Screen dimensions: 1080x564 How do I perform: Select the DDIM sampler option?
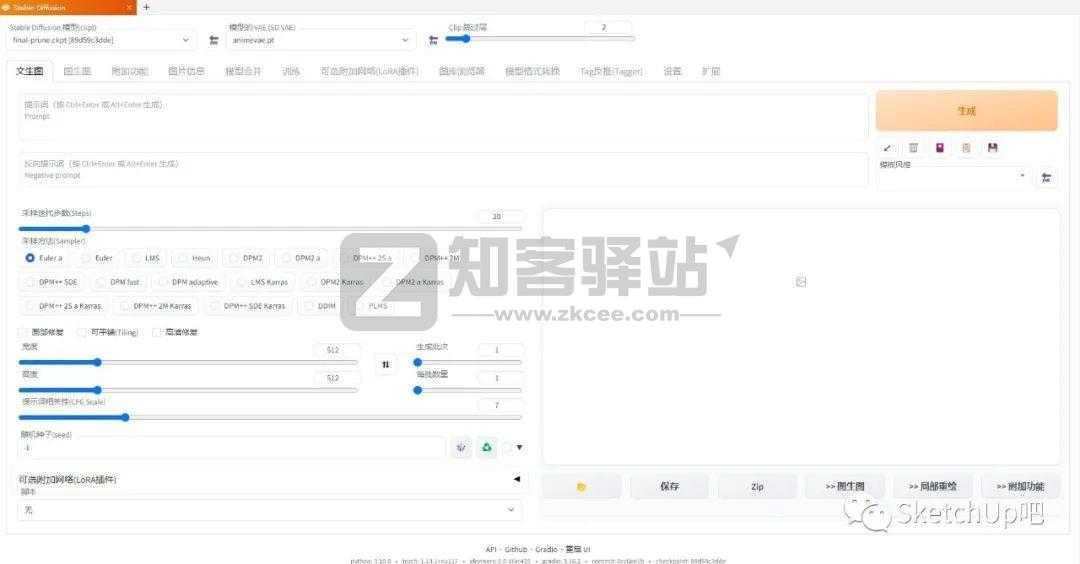click(x=320, y=306)
